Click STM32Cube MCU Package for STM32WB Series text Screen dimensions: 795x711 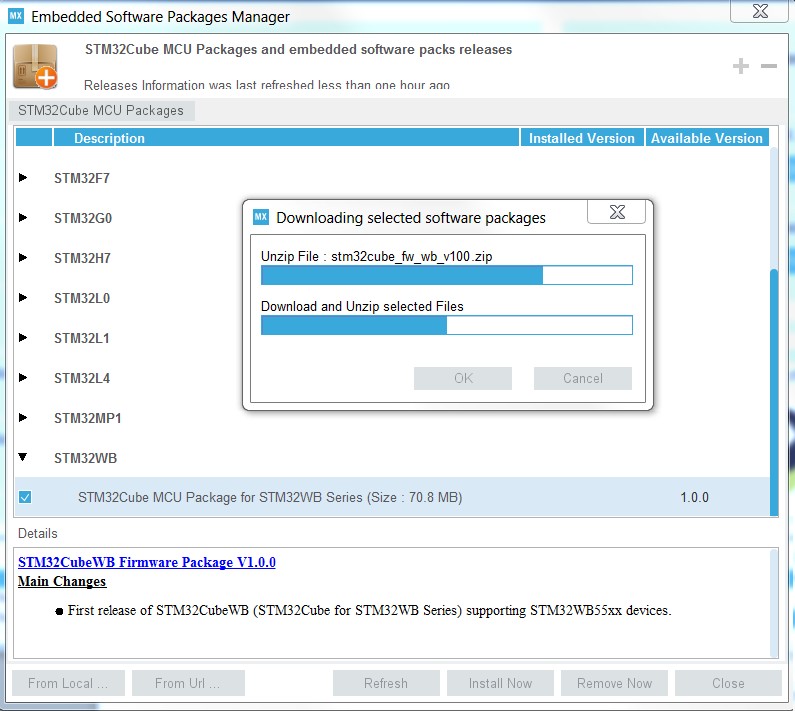point(270,497)
